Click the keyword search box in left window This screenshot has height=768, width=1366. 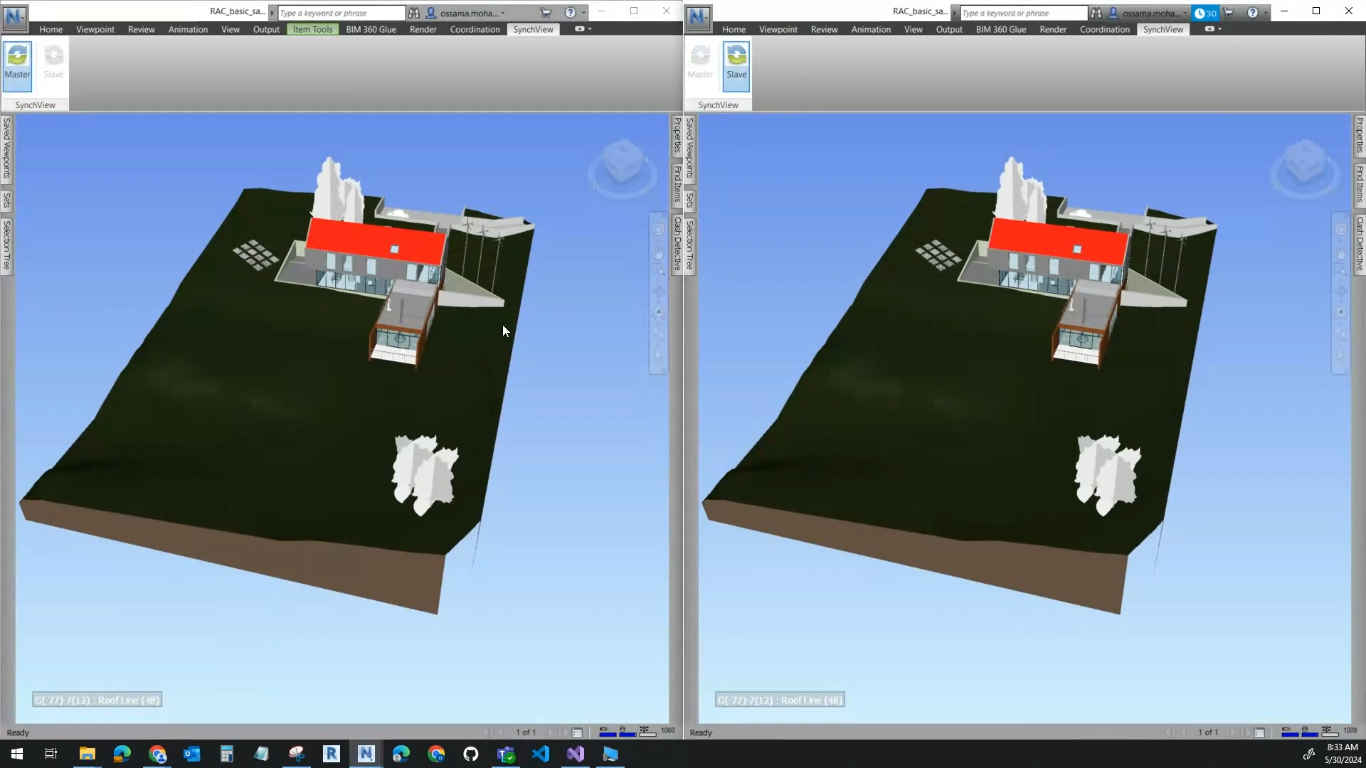coord(341,13)
